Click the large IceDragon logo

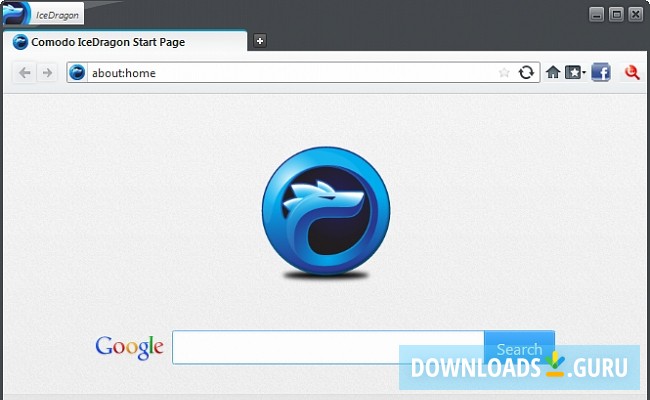326,211
